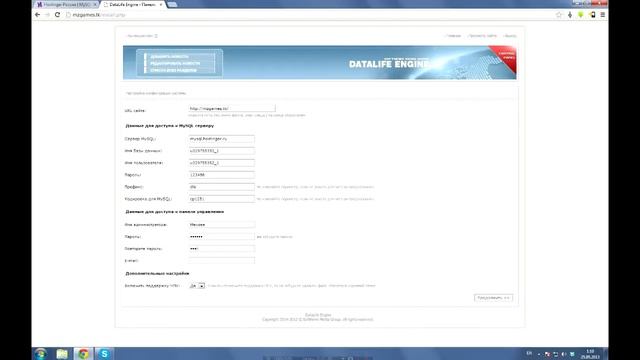
Task: Open a new browser tab
Action: [x=172, y=4]
